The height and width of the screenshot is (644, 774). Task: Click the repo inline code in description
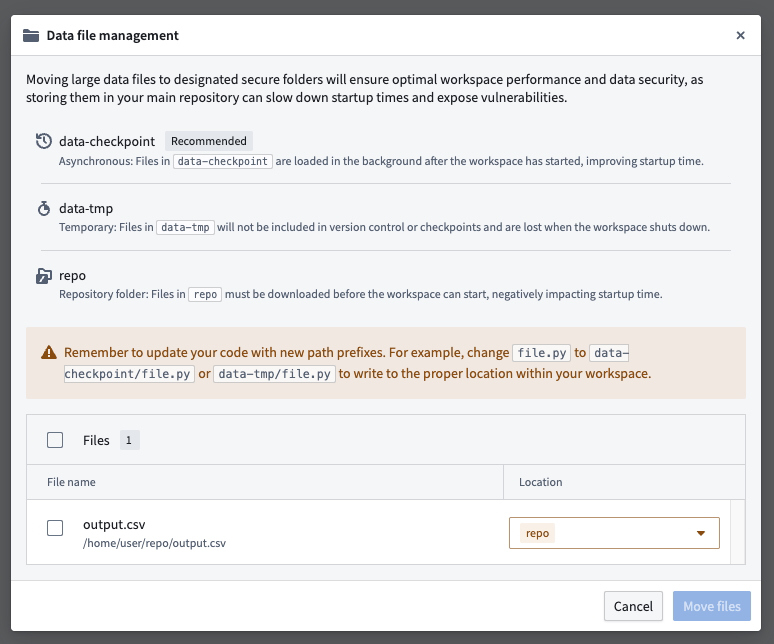(205, 295)
